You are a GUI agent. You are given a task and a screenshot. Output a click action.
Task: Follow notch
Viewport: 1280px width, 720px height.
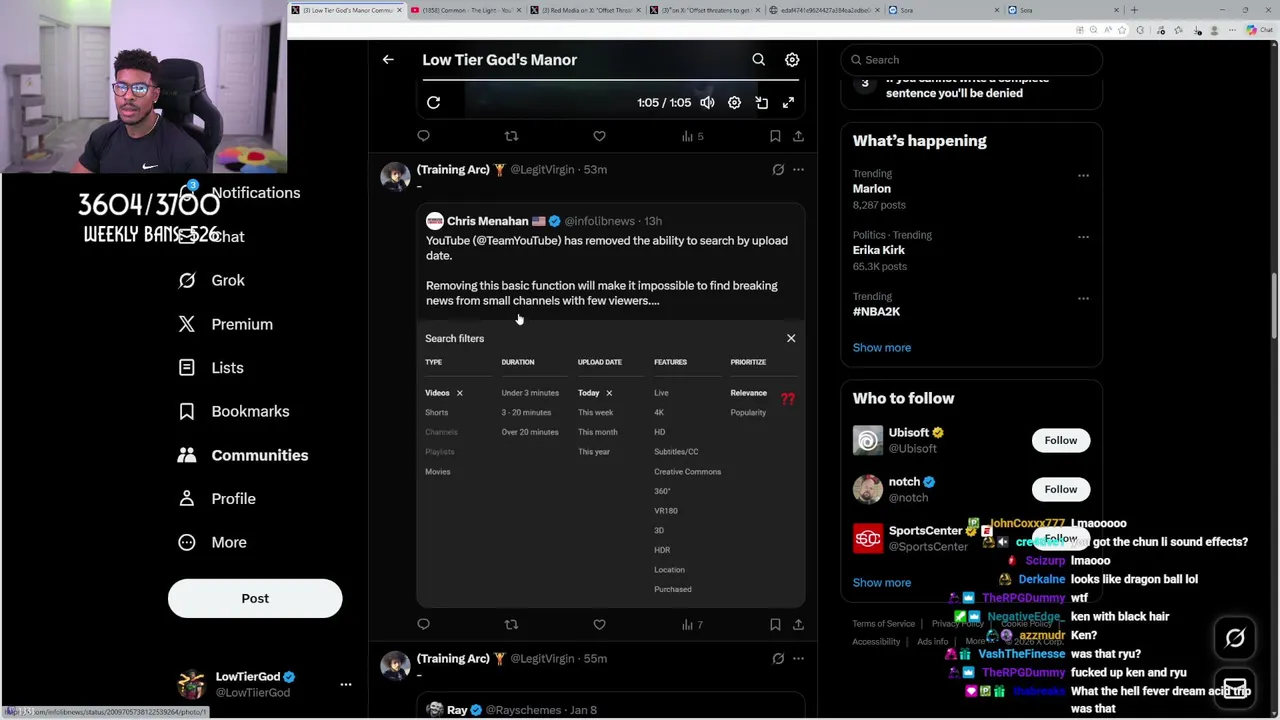[1061, 490]
